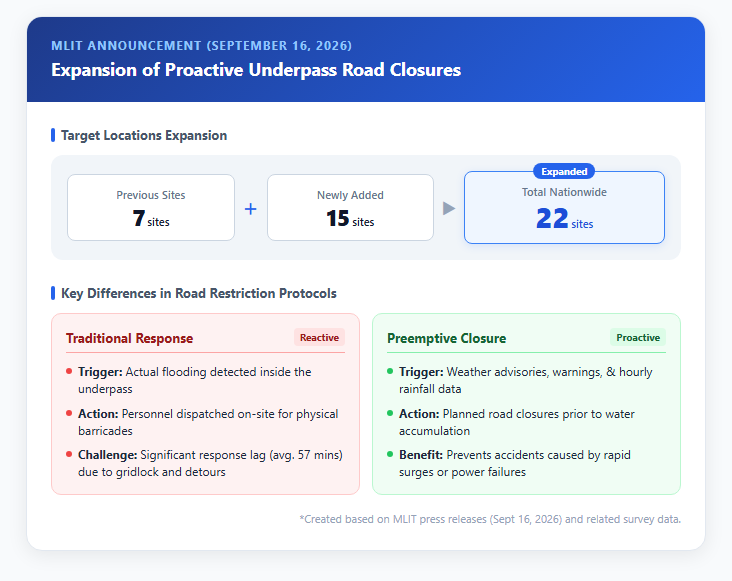
Task: Click the 'Action: Personnel dispatched on-site' bullet text
Action: [x=208, y=422]
